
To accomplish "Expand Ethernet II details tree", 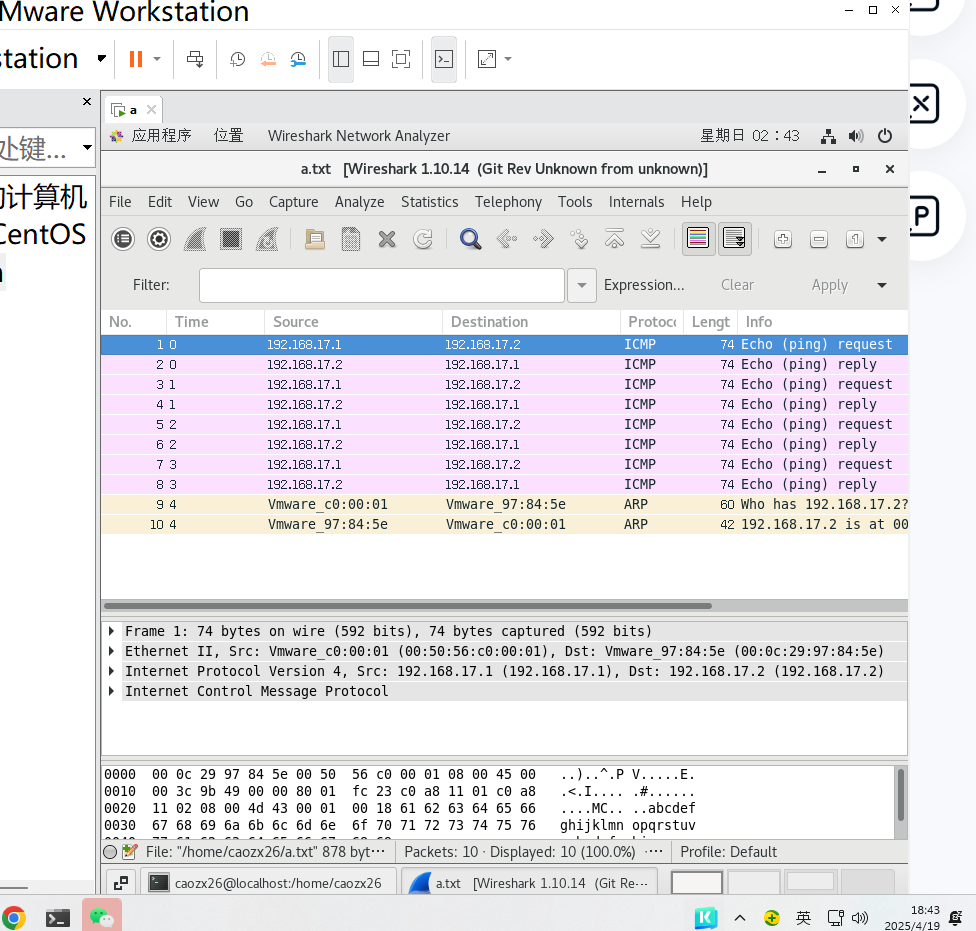I will [111, 651].
